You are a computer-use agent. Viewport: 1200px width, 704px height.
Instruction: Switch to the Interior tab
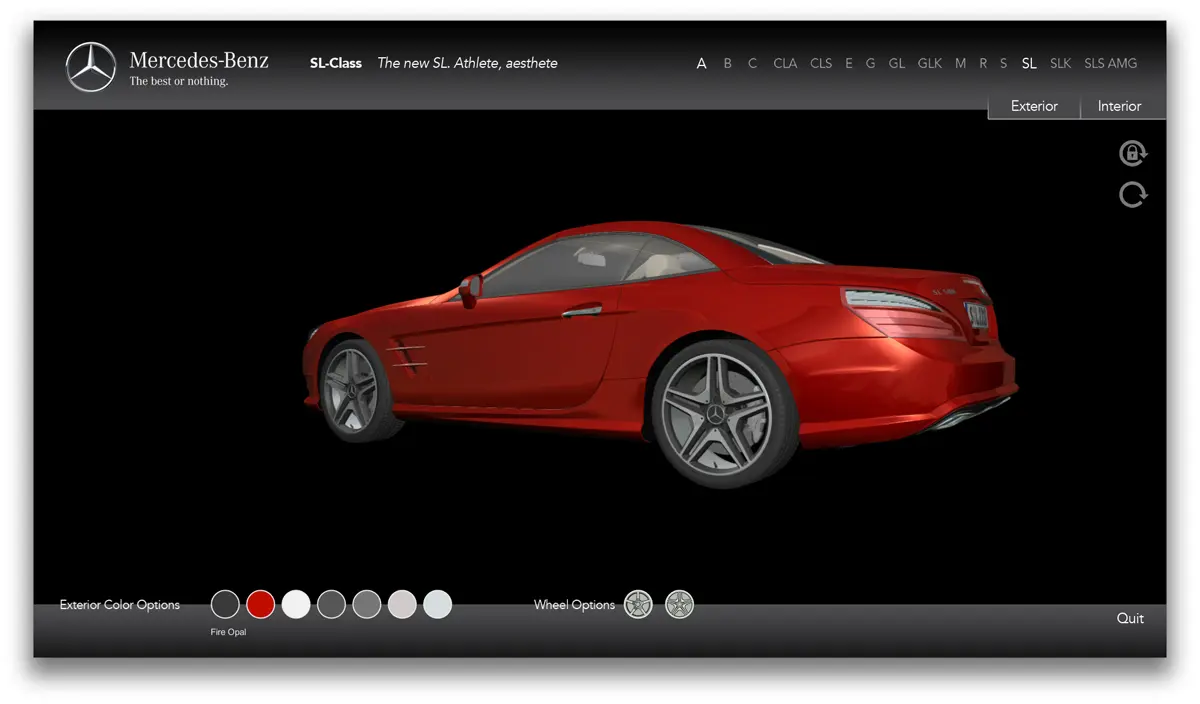[1120, 106]
